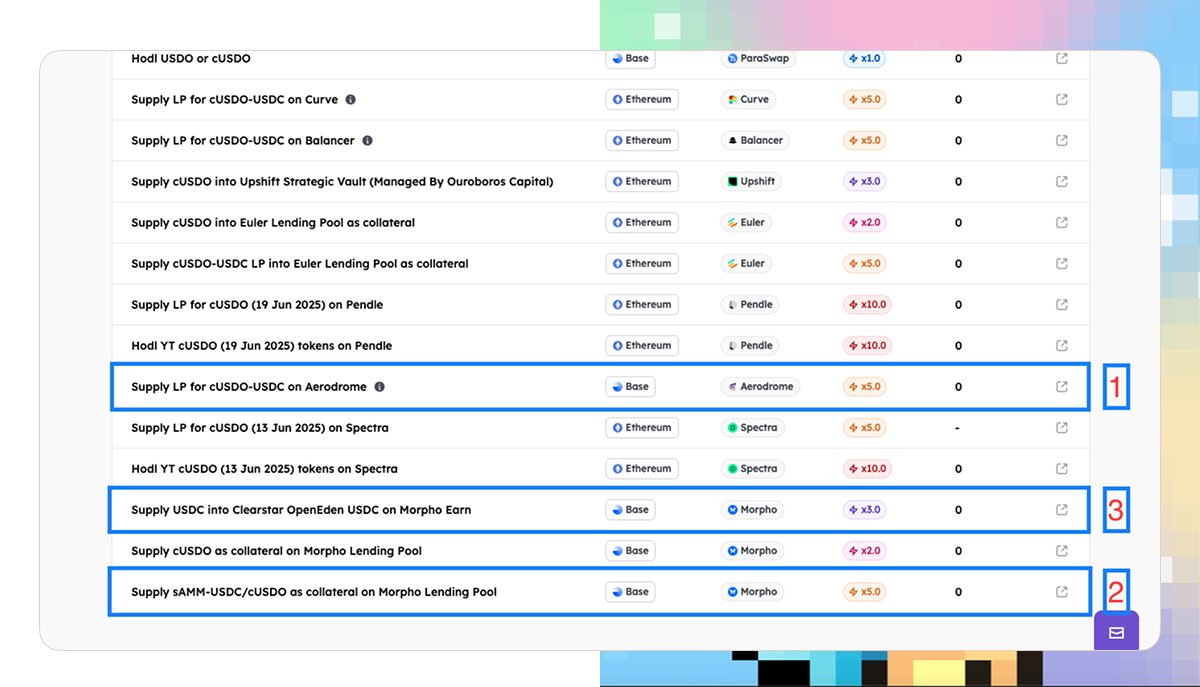Screen dimensions: 1200x687
Task: Click the Aerodrome protocol badge
Action: 760,386
